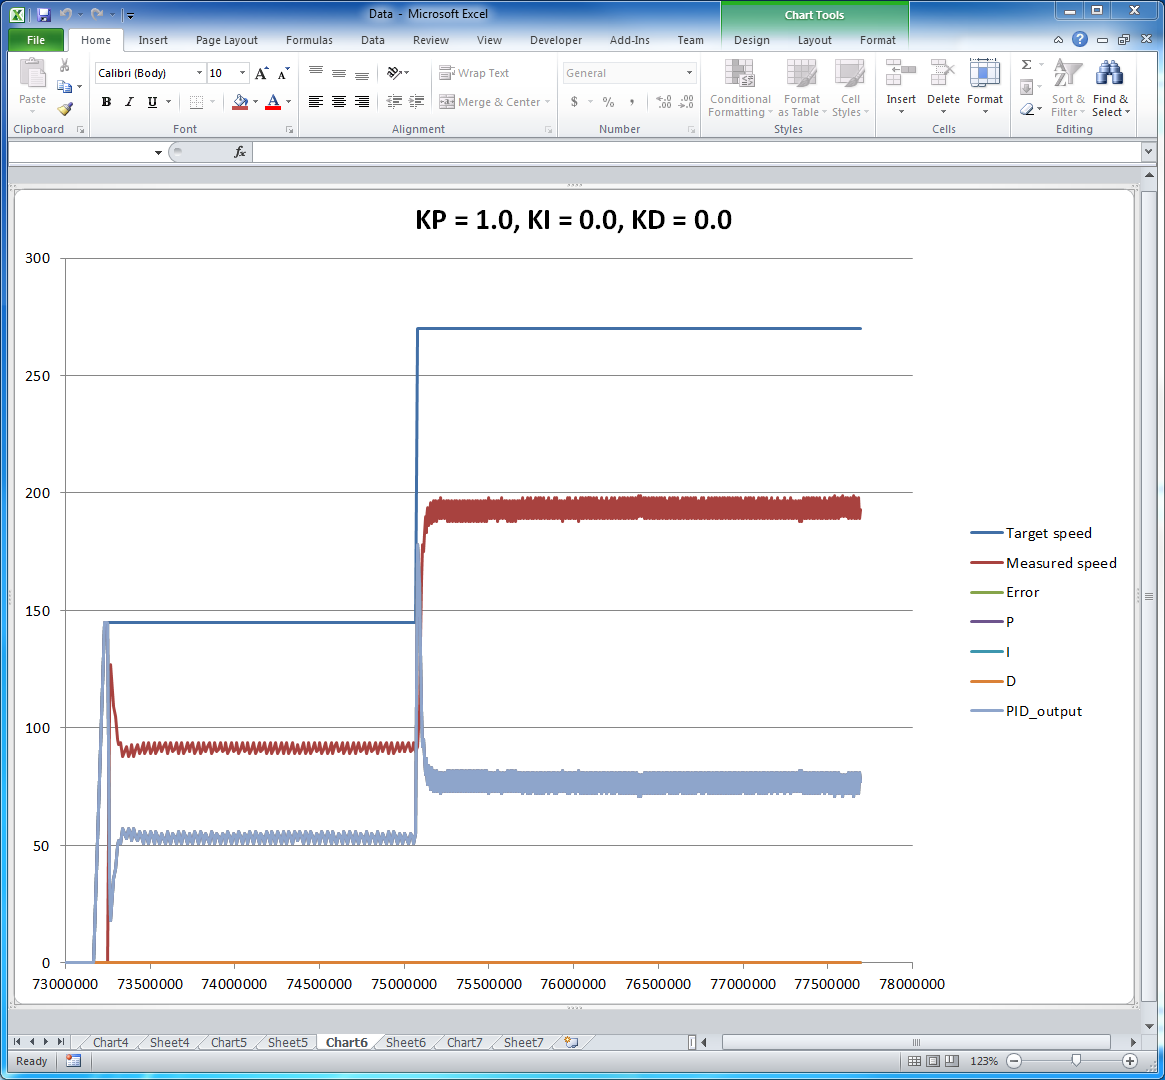The height and width of the screenshot is (1080, 1165).
Task: Click the zoom slider handle
Action: point(1075,1061)
